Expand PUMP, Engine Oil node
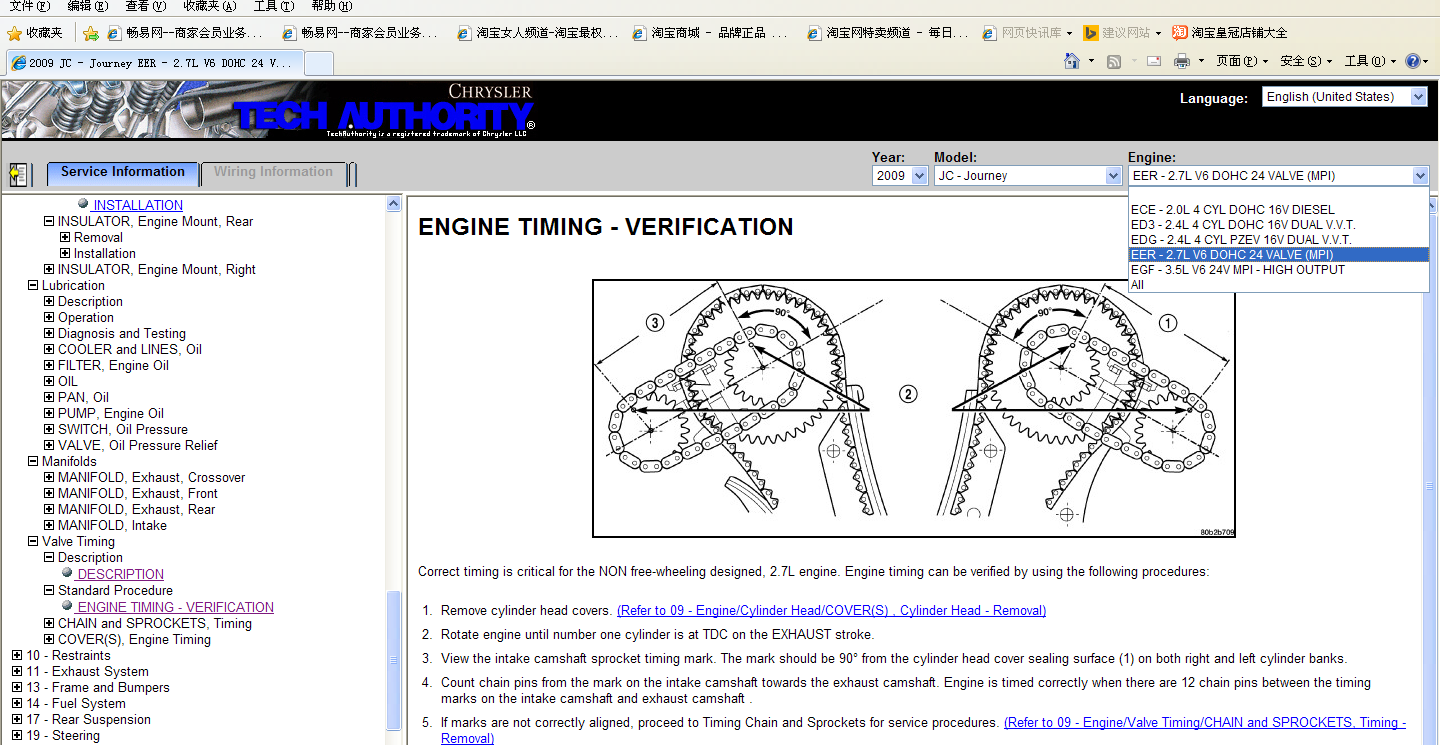This screenshot has width=1440, height=745. pyautogui.click(x=49, y=414)
